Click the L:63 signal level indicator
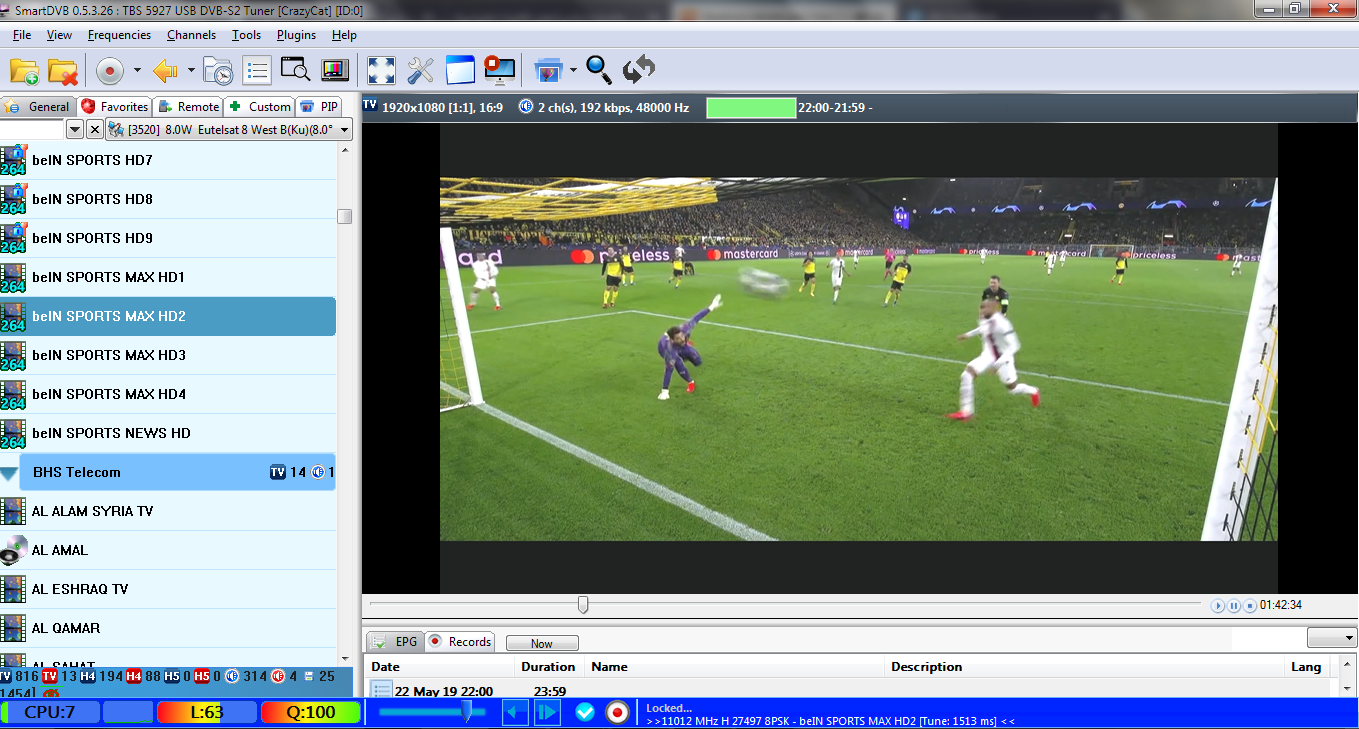Image resolution: width=1359 pixels, height=729 pixels. coord(206,712)
